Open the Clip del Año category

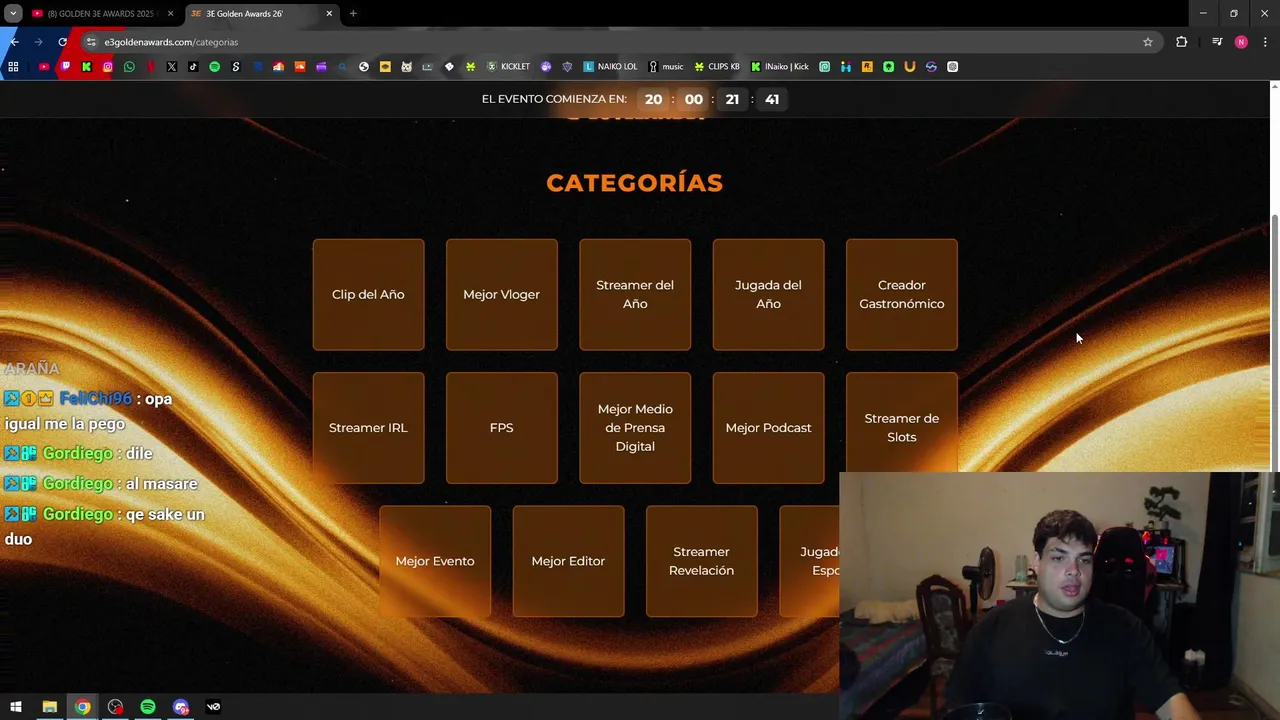[x=368, y=294]
